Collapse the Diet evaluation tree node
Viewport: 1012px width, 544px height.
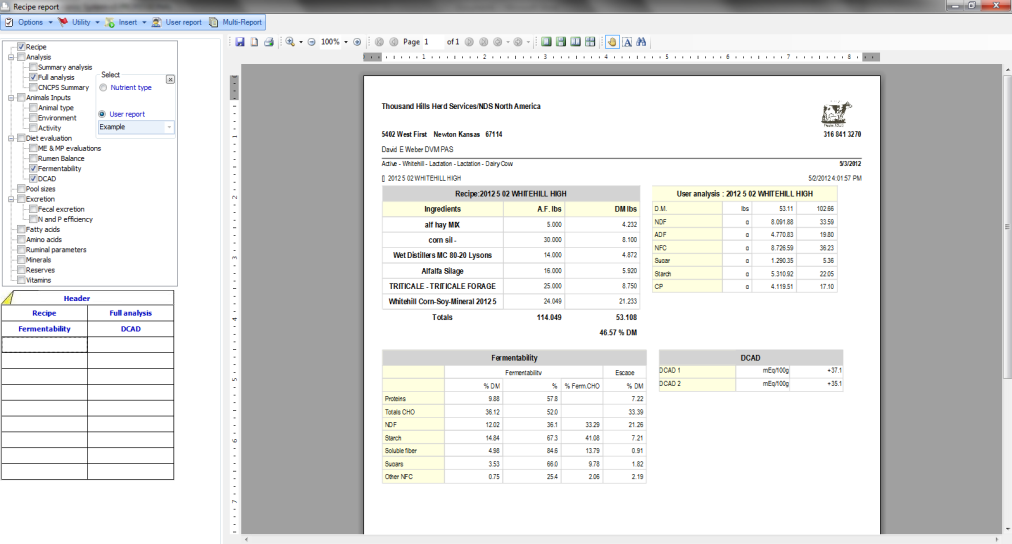tap(11, 138)
